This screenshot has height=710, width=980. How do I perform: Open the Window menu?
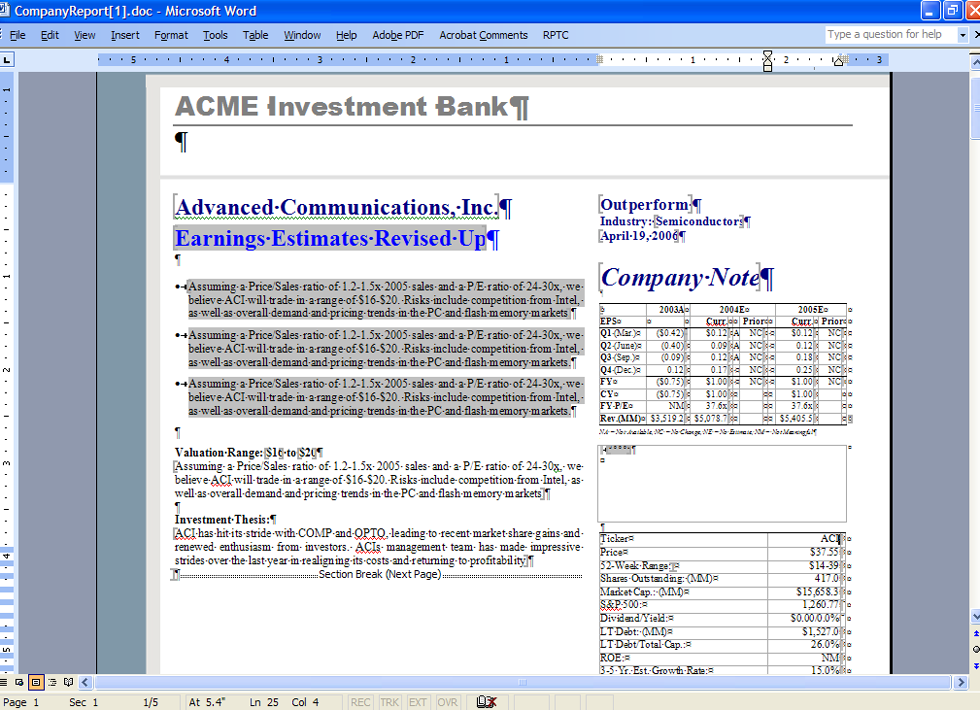tap(302, 35)
